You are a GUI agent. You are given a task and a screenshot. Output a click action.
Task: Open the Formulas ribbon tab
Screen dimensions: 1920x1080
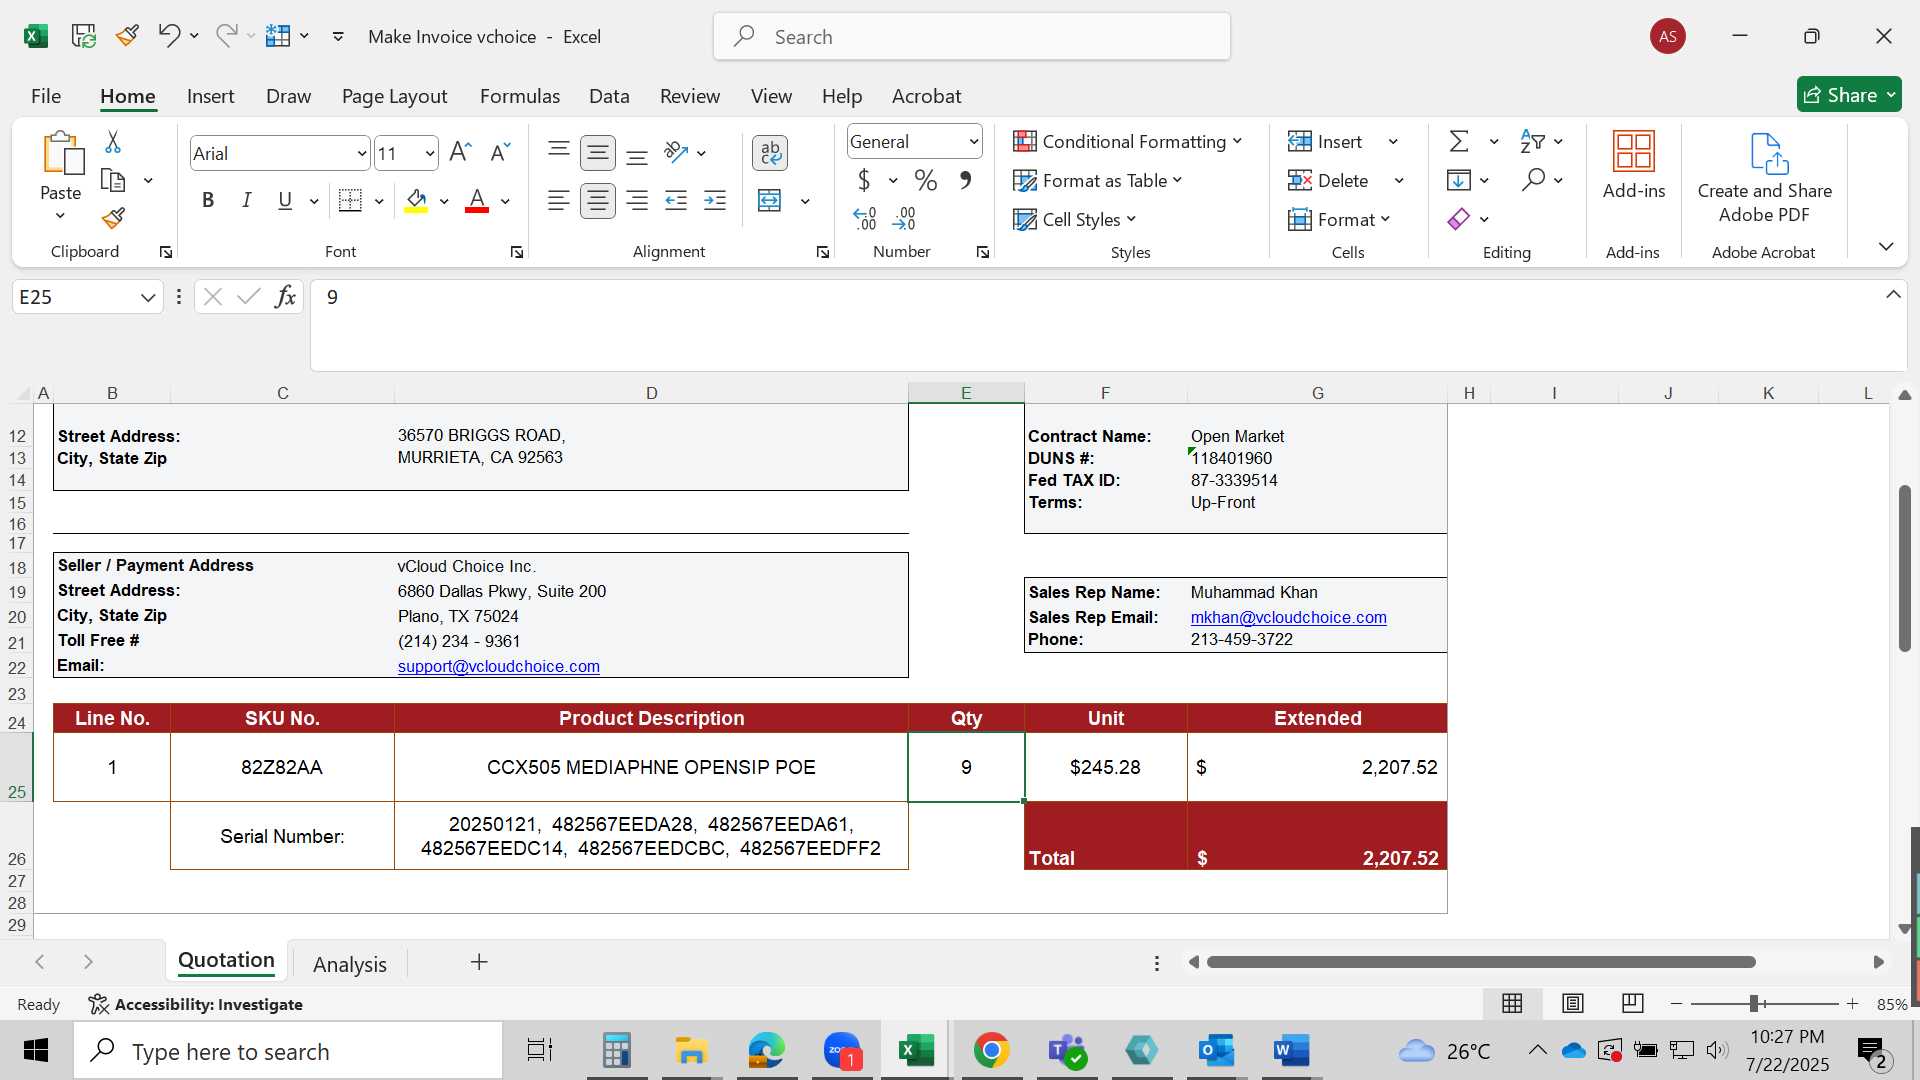(x=520, y=96)
